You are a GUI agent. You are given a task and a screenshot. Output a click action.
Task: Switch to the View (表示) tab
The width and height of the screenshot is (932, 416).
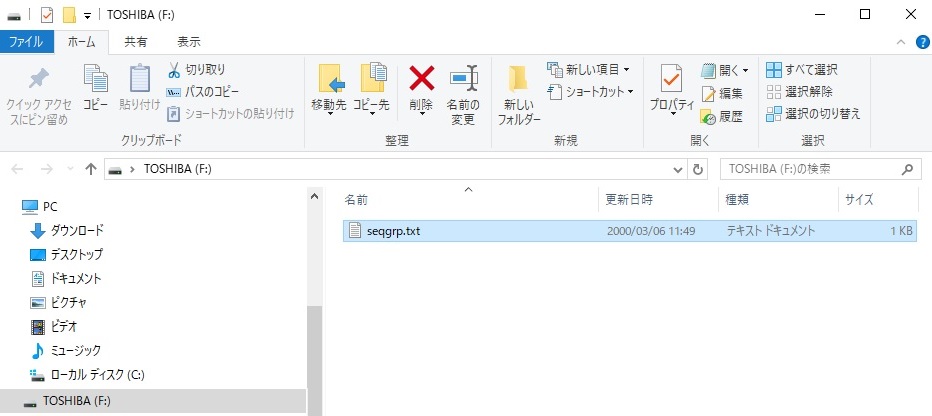pyautogui.click(x=189, y=42)
